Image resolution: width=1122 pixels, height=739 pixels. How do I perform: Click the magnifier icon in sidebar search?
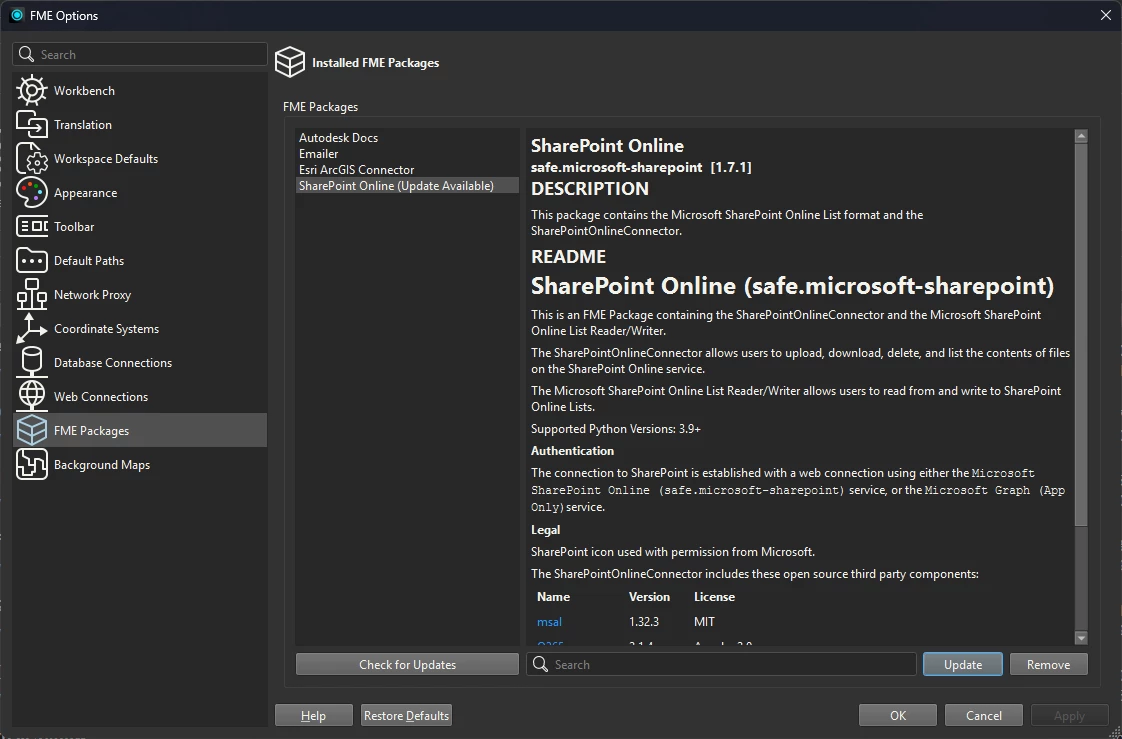click(x=26, y=54)
